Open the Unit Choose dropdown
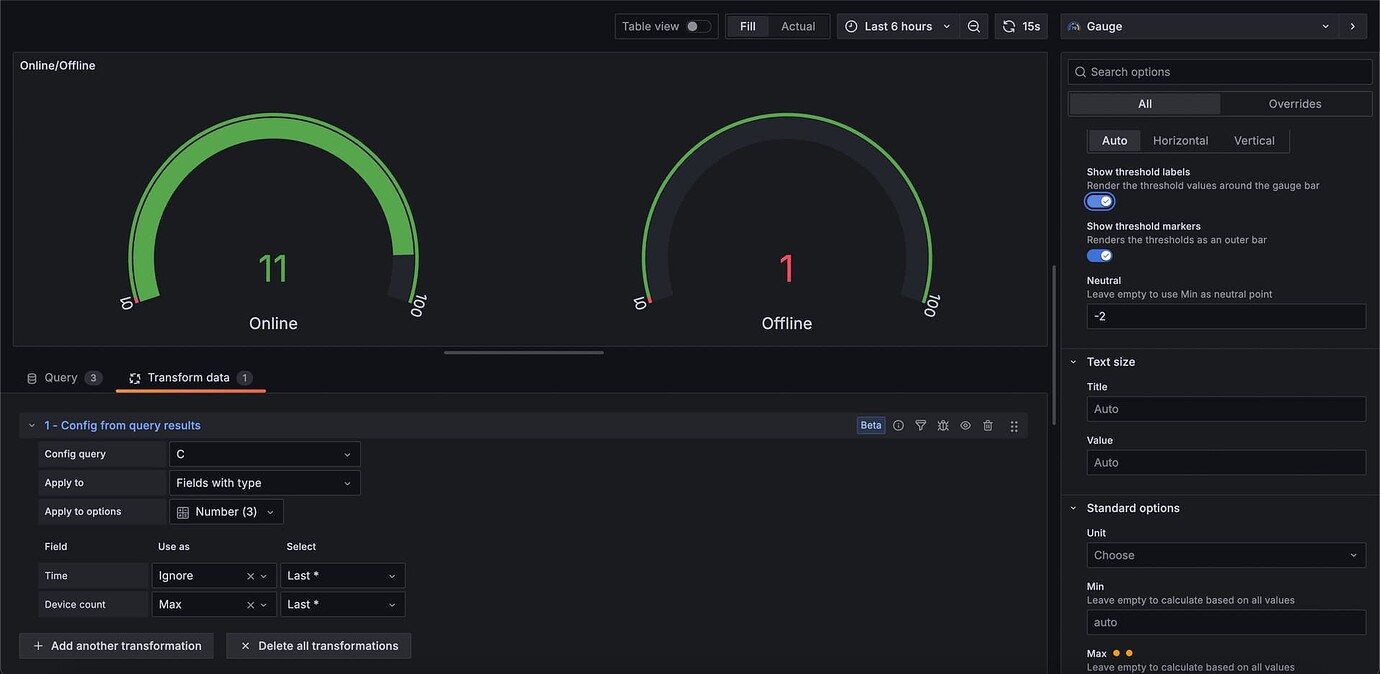The width and height of the screenshot is (1380, 674). 1226,554
